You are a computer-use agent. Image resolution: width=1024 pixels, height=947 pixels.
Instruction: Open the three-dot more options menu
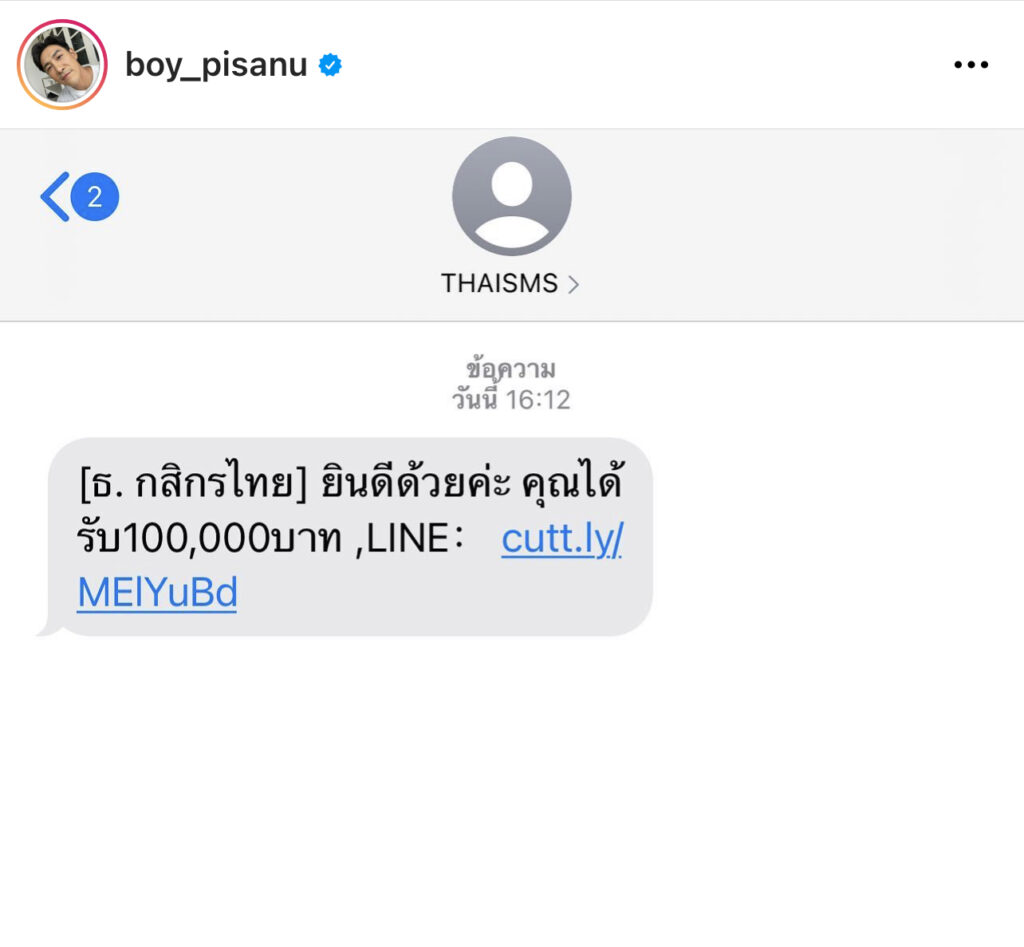[970, 65]
